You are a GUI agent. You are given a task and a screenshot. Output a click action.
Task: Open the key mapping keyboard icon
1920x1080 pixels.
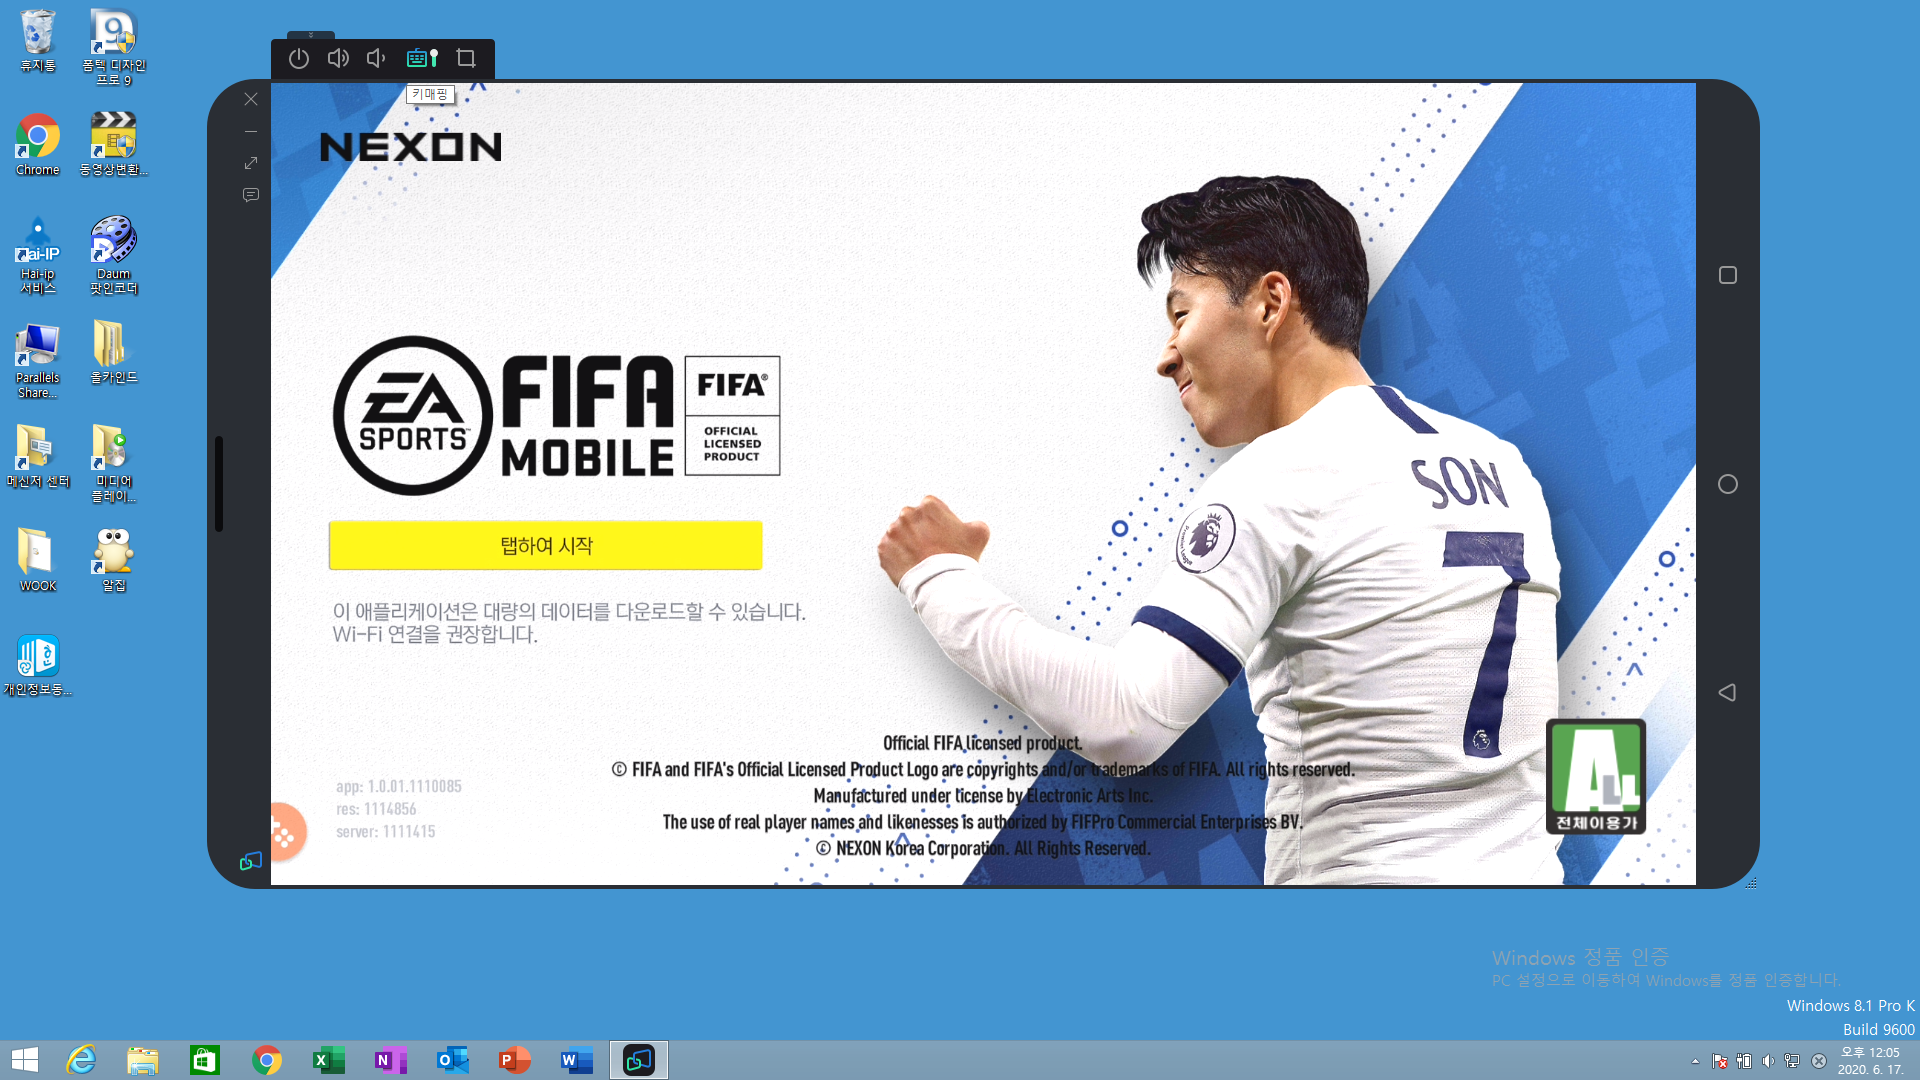(422, 59)
